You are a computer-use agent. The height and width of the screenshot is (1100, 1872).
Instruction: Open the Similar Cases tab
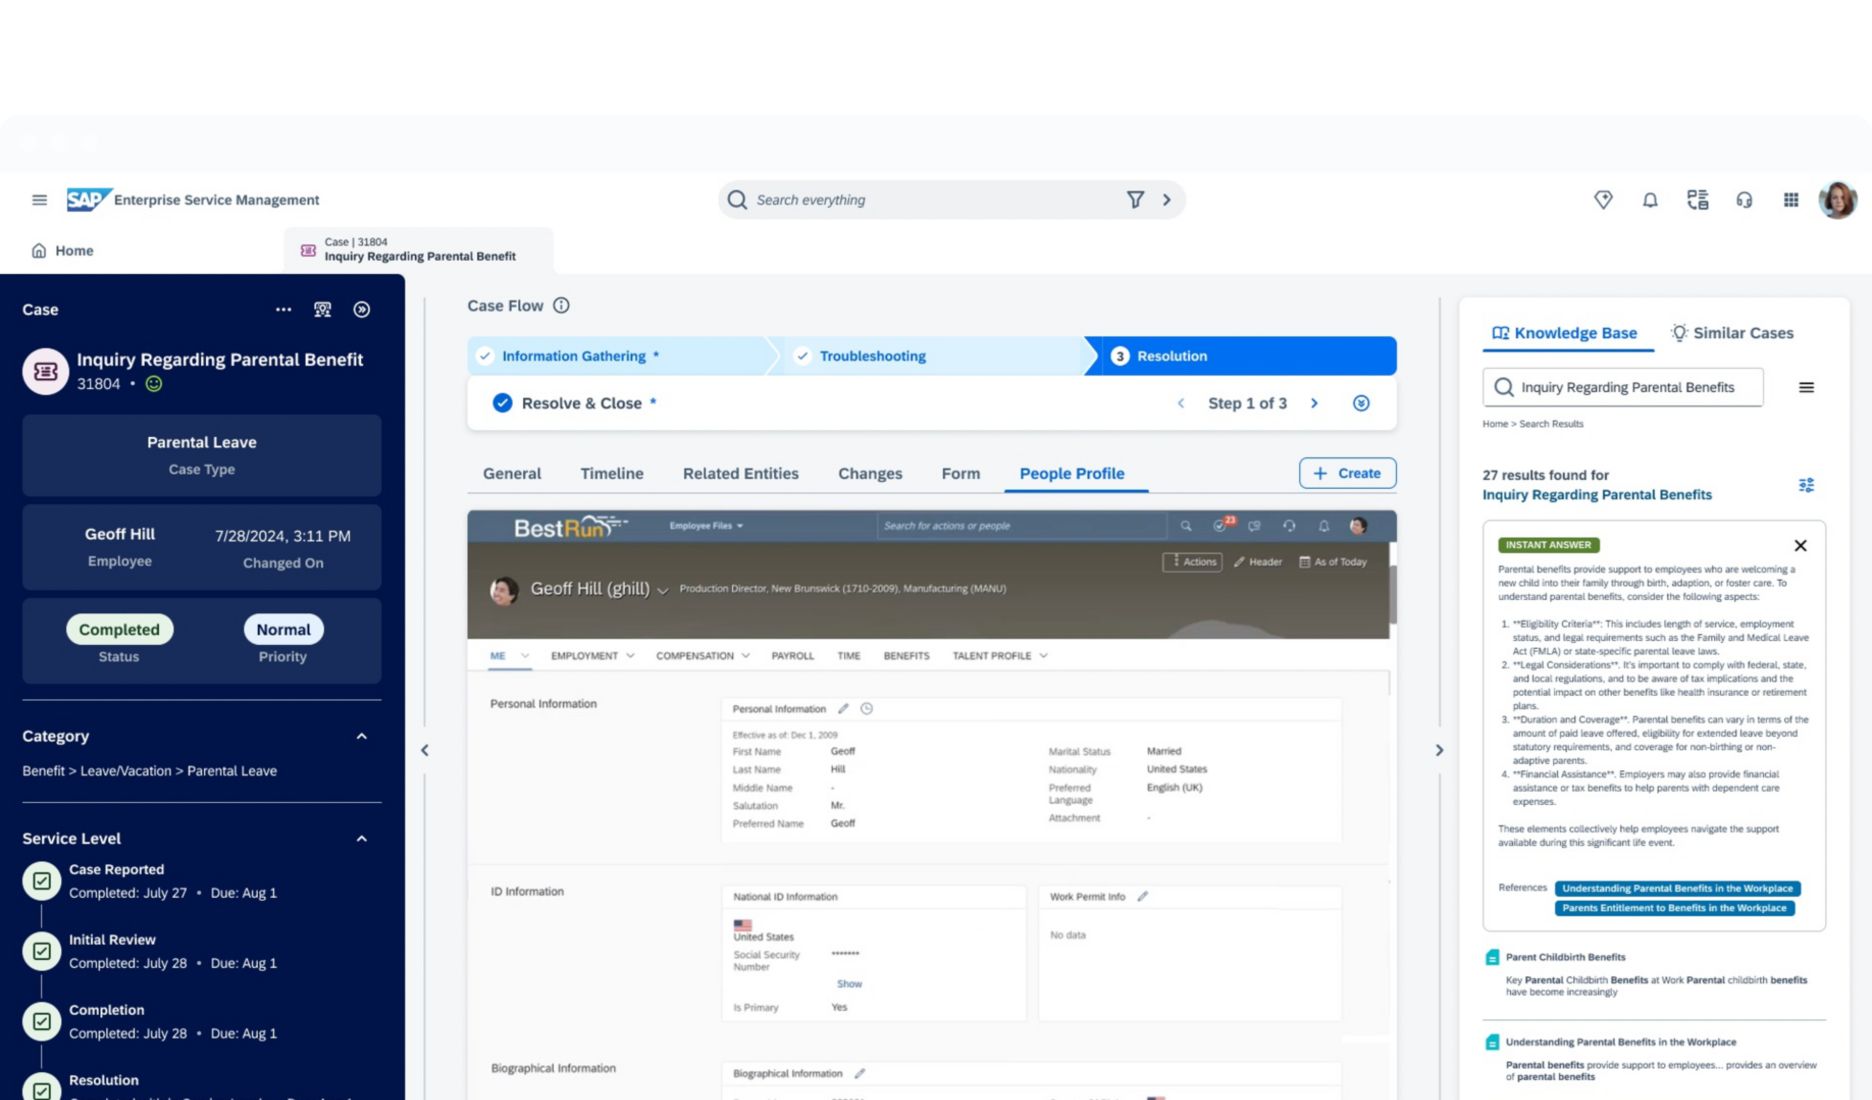[1732, 333]
